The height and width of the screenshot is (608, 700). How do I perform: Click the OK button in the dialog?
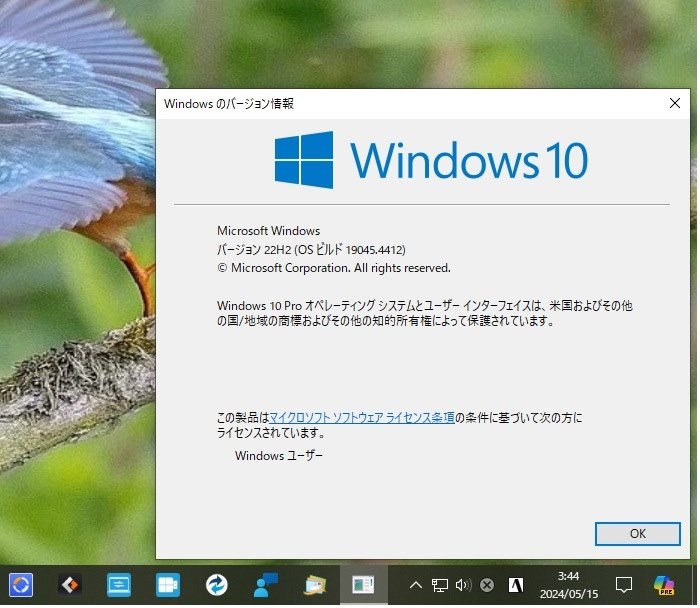click(637, 533)
